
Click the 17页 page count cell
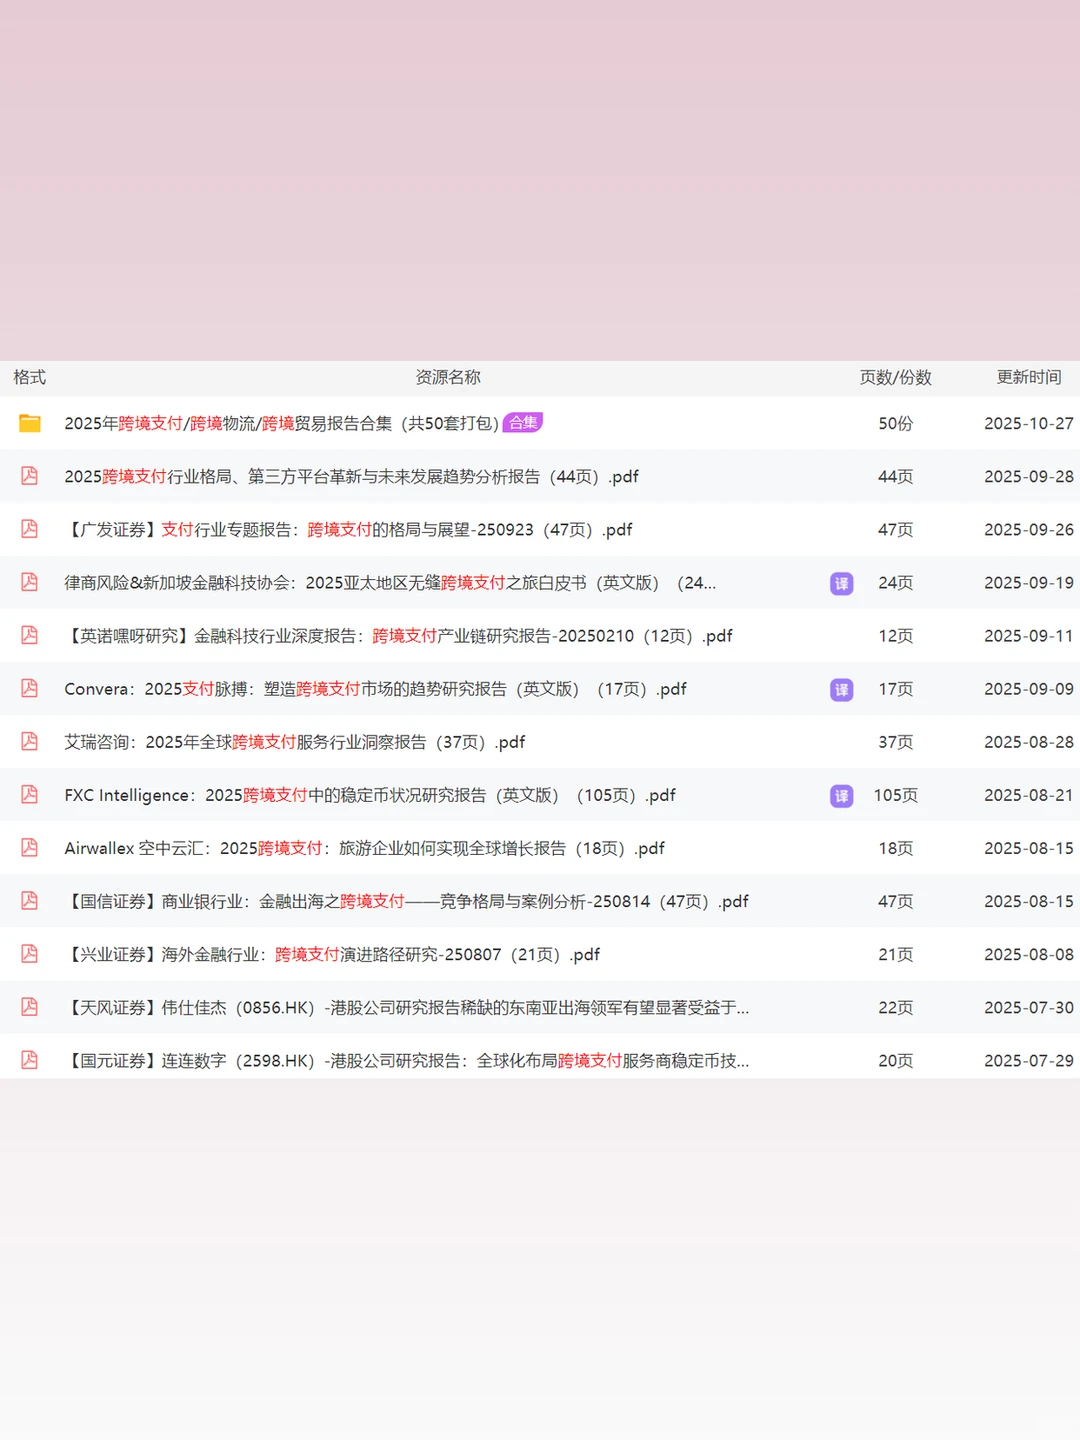pos(895,689)
